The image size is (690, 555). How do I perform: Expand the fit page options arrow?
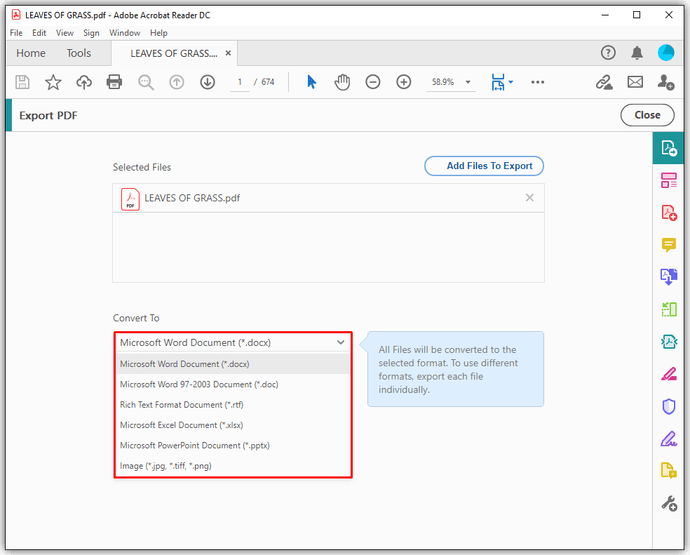pyautogui.click(x=510, y=82)
